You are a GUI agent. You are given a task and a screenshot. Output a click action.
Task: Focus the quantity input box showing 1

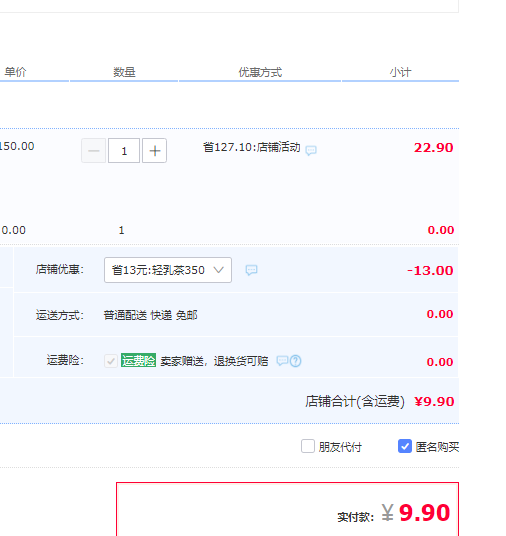(x=124, y=151)
